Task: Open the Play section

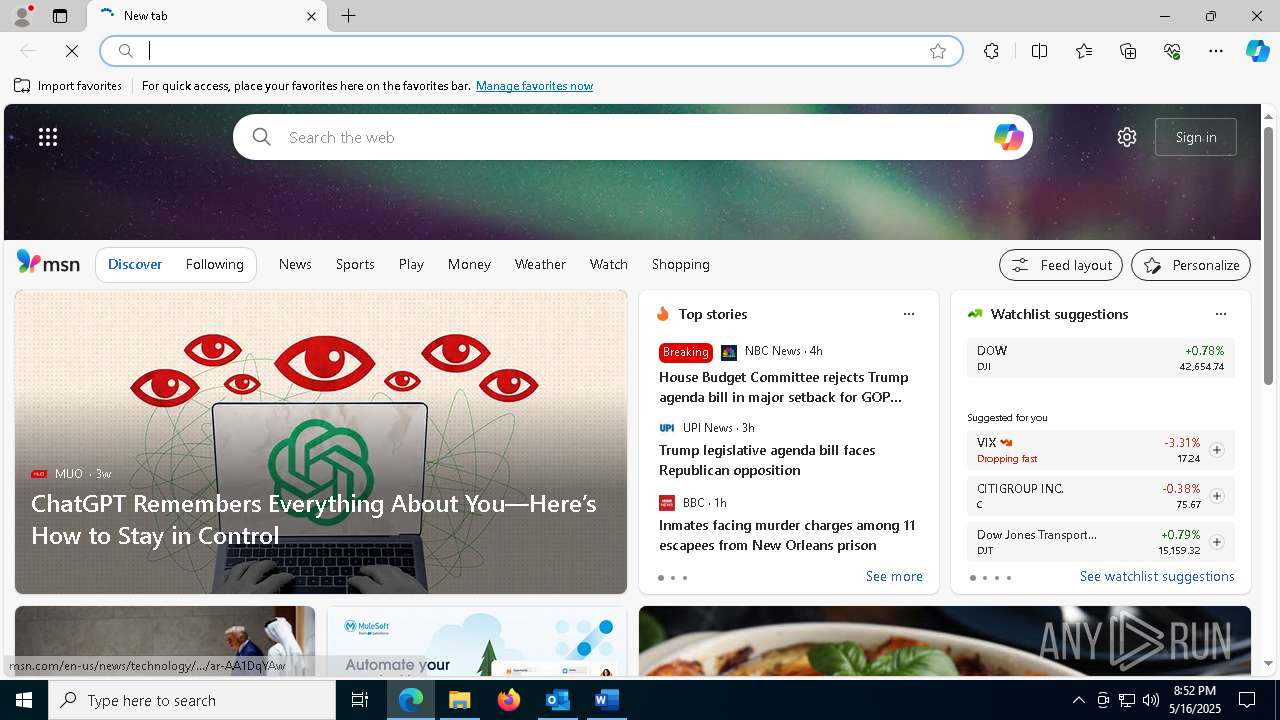Action: (x=411, y=264)
